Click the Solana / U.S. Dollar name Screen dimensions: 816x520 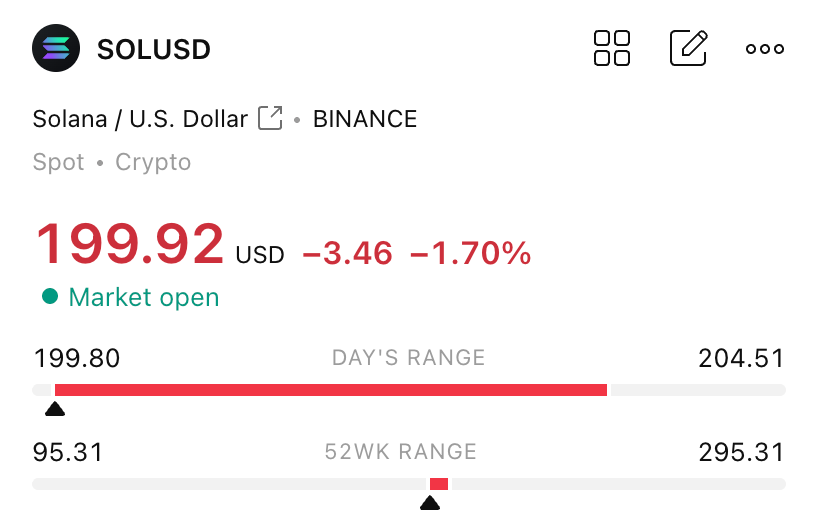click(x=140, y=119)
